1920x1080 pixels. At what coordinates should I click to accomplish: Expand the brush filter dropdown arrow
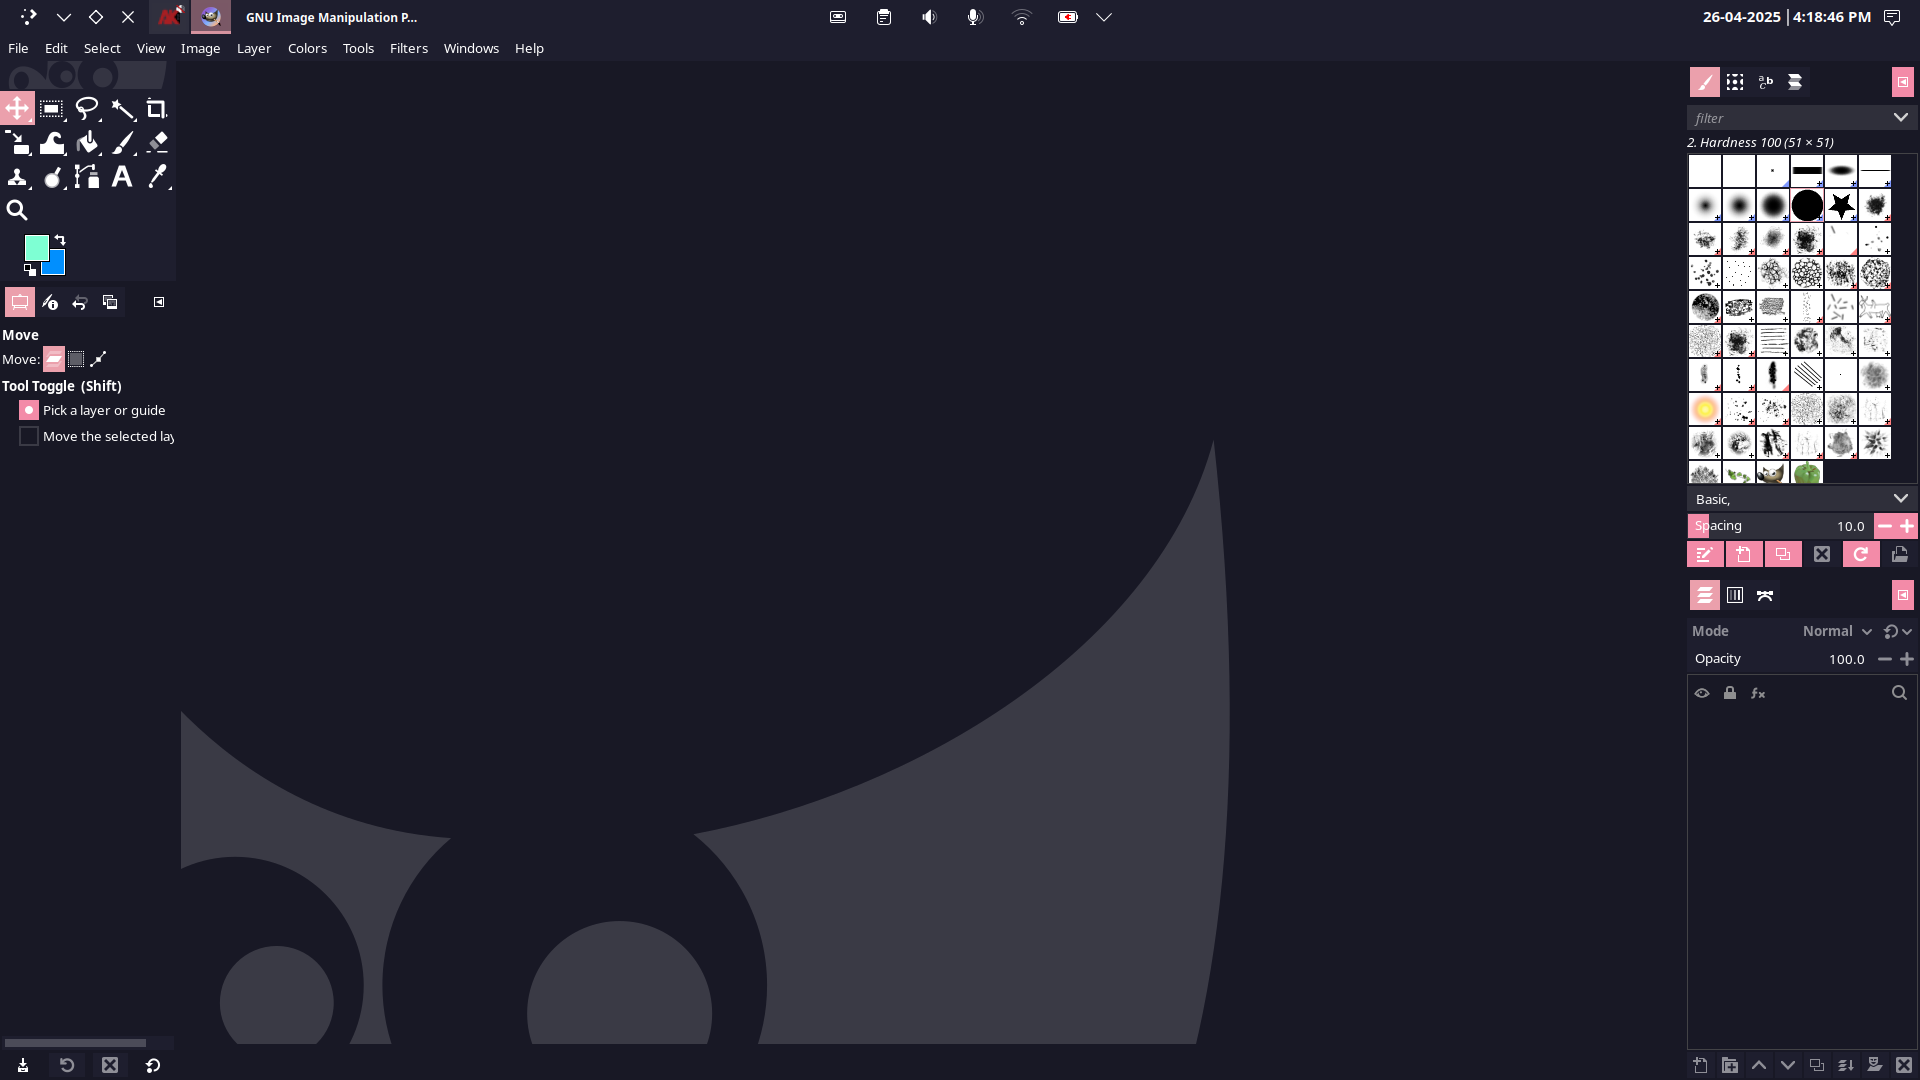pyautogui.click(x=1900, y=117)
